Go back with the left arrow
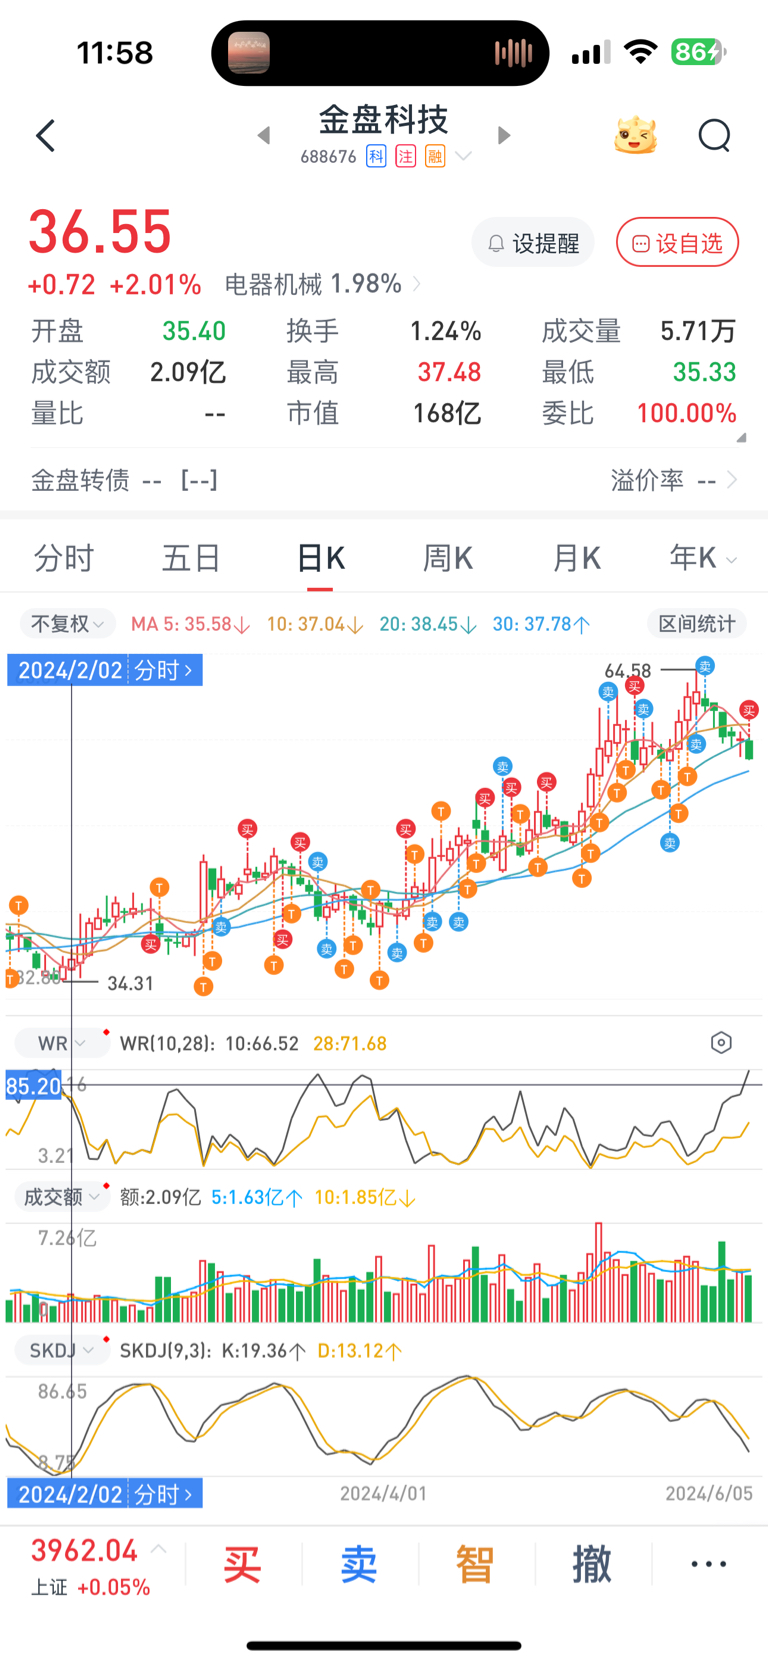This screenshot has width=768, height=1665. [45, 136]
